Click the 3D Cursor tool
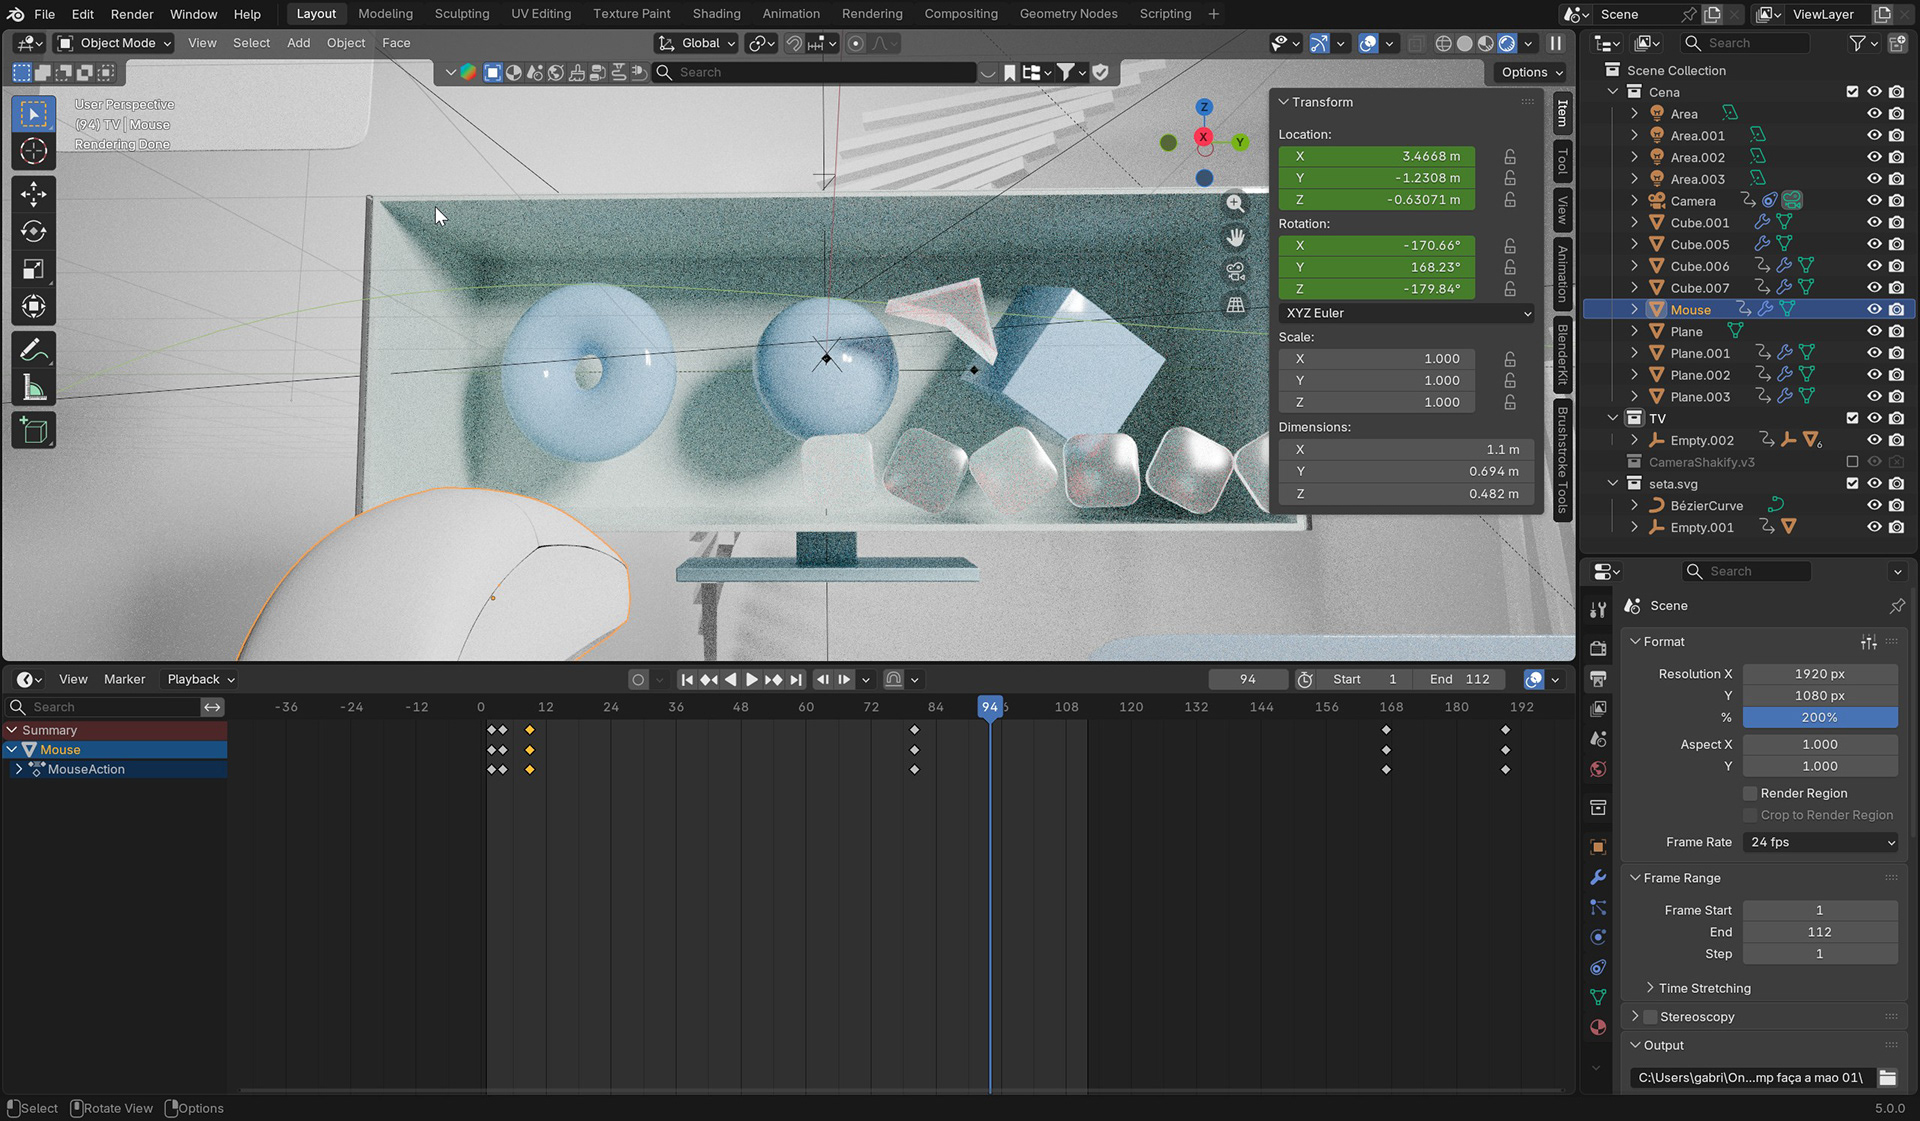 point(33,151)
